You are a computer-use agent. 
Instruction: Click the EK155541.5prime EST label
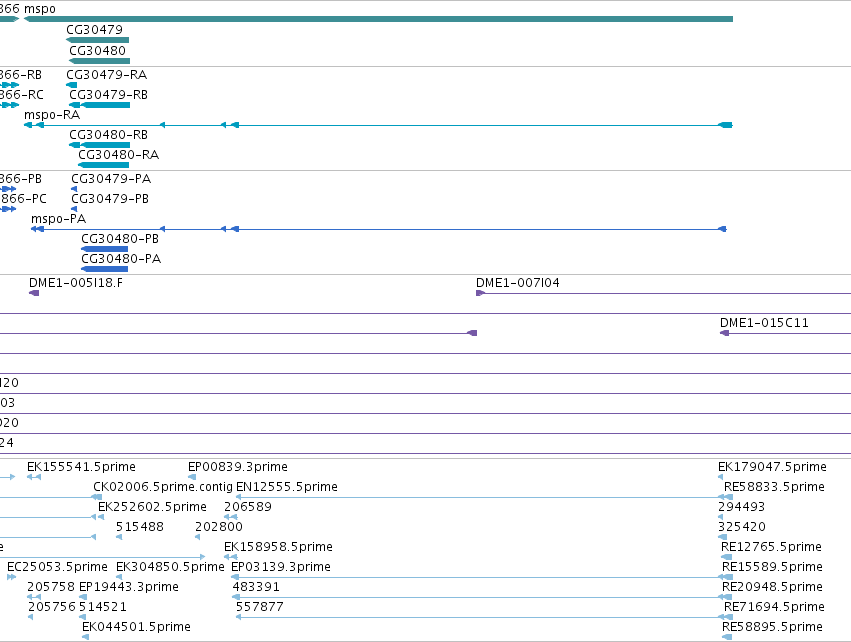point(81,467)
